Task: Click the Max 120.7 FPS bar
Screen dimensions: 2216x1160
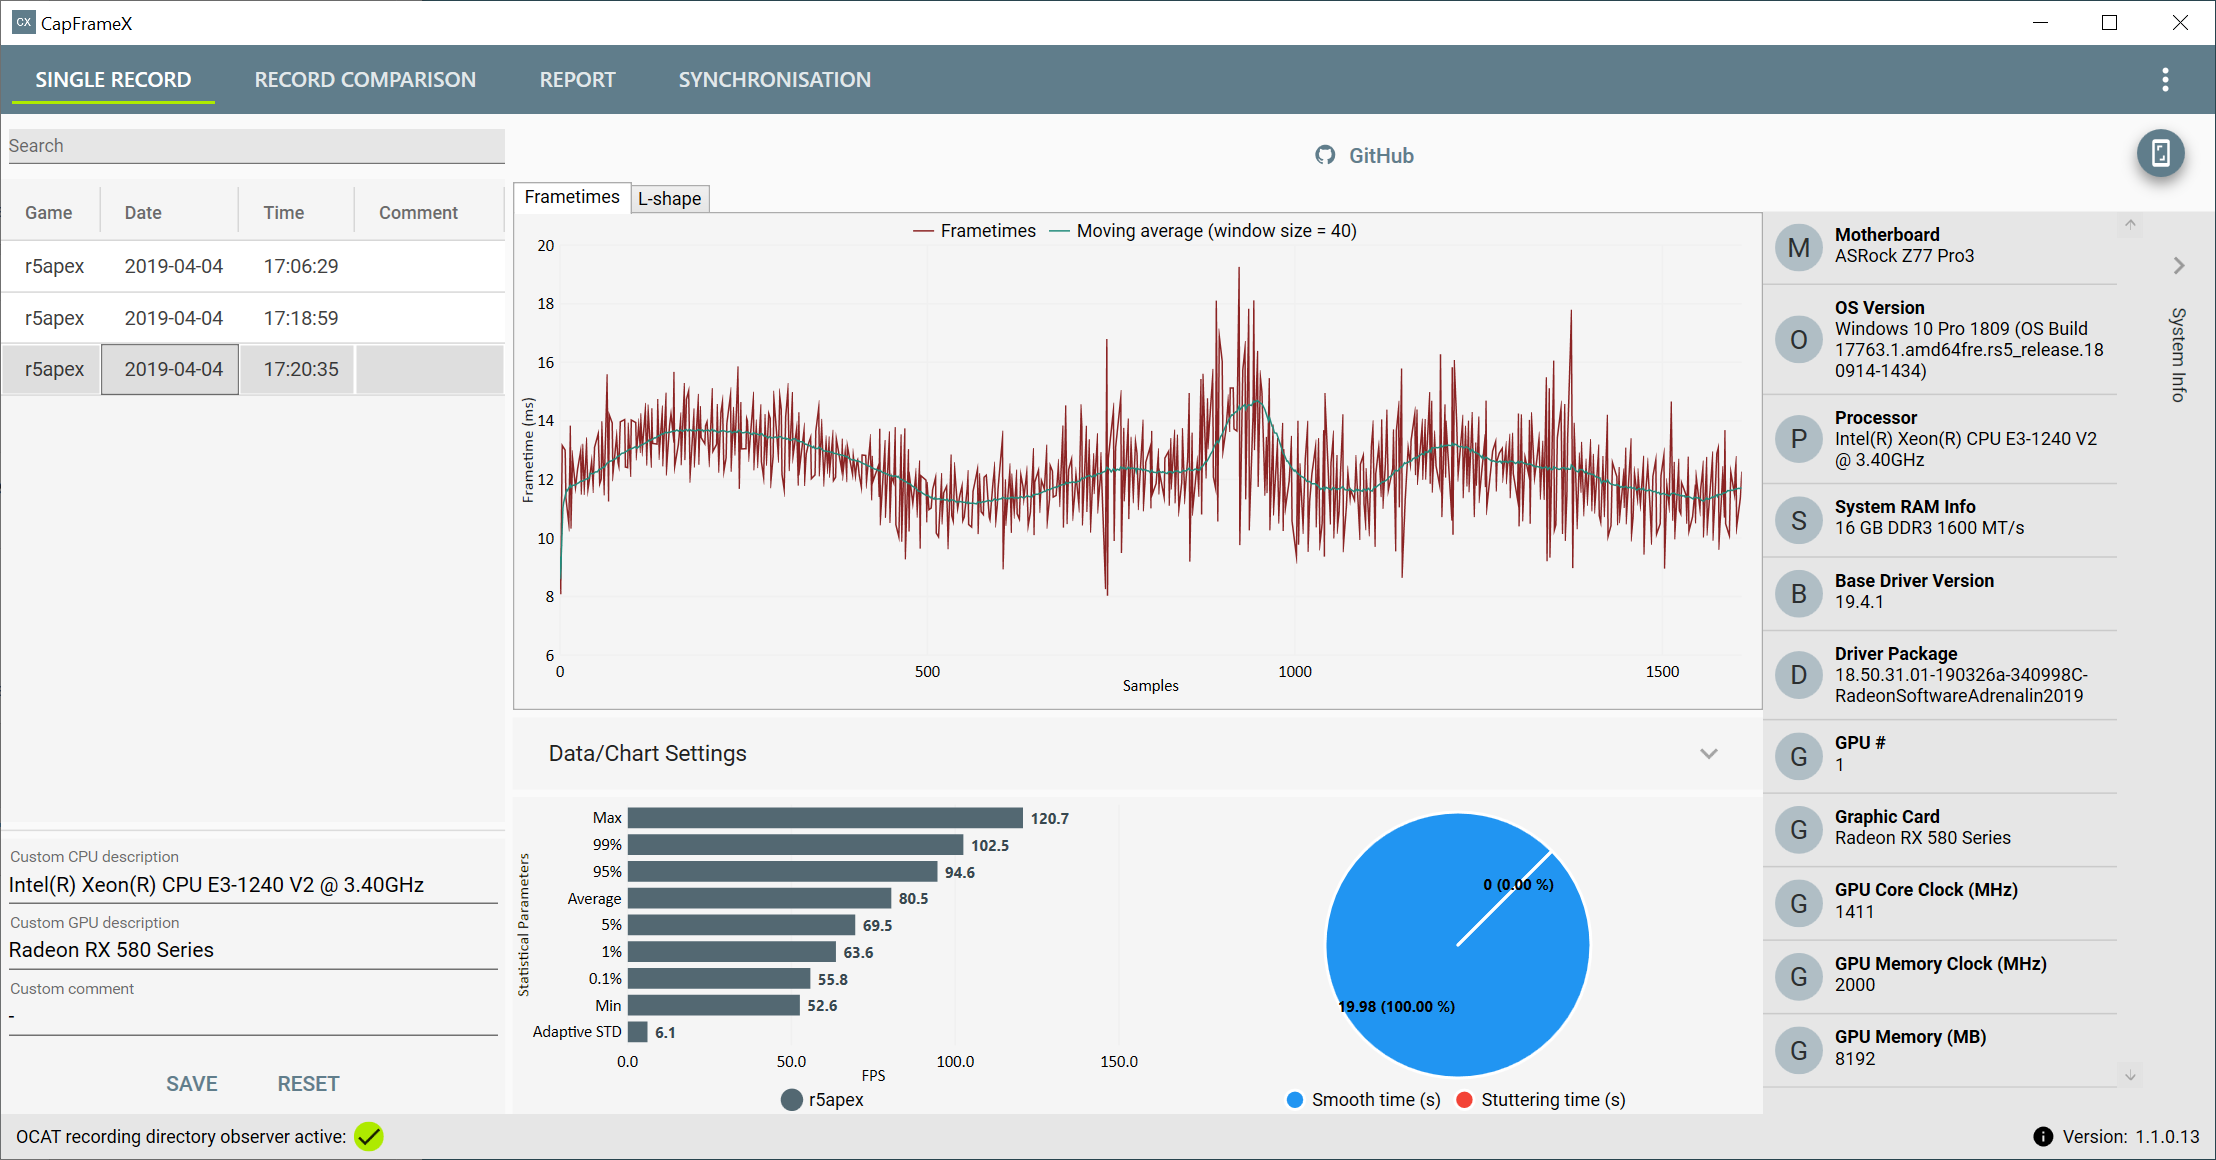Action: pos(825,818)
